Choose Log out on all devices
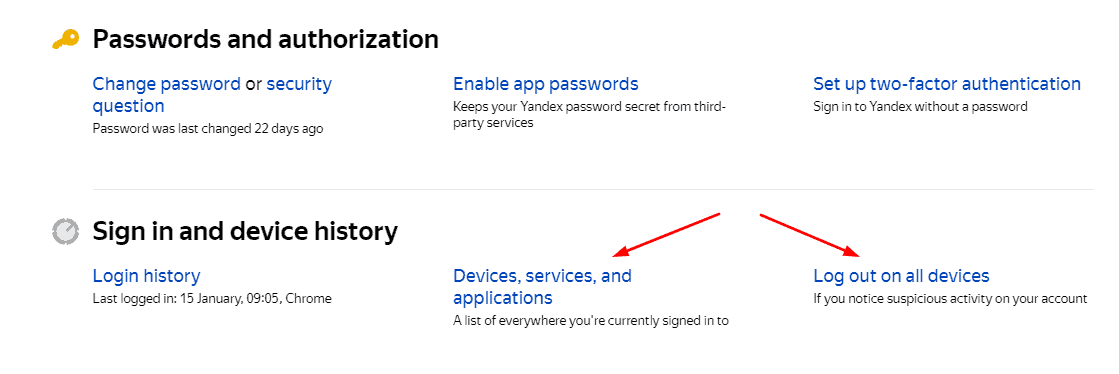This screenshot has width=1119, height=374. coord(901,276)
